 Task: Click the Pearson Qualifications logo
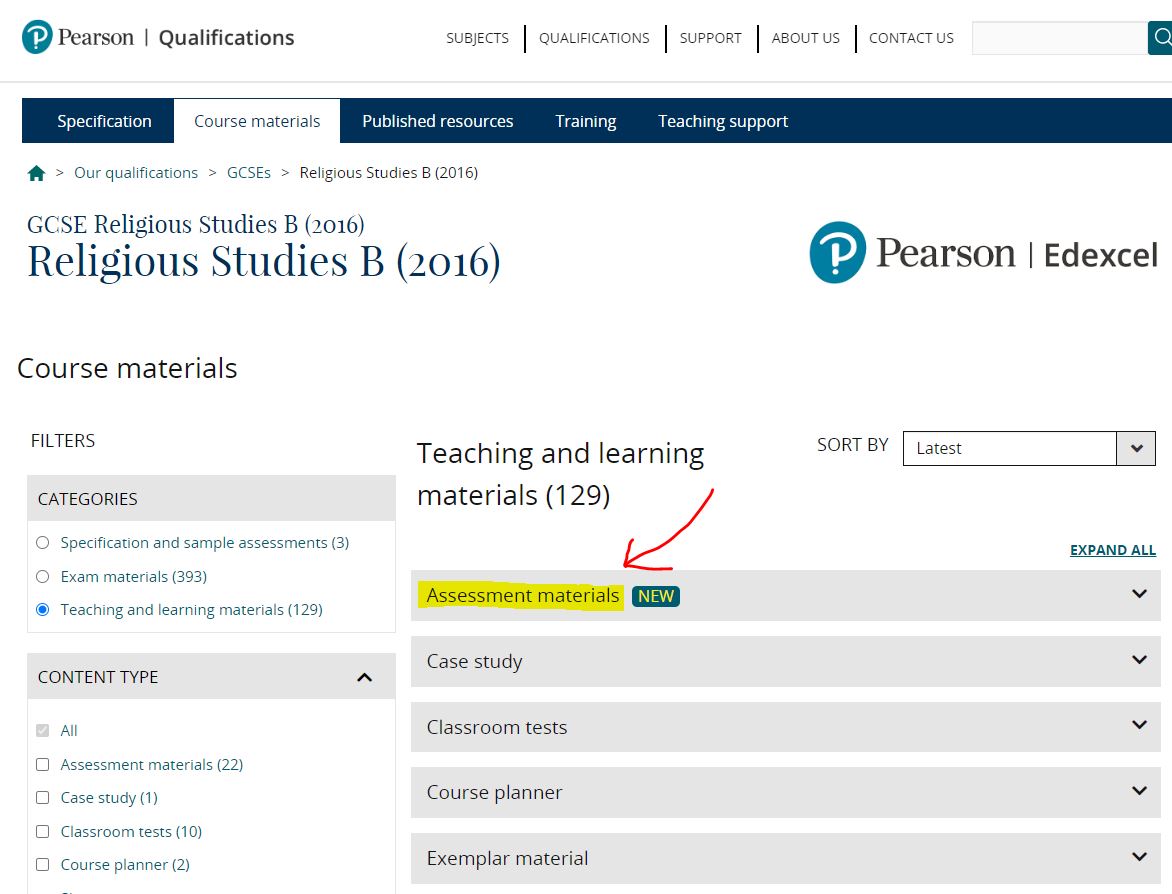coord(158,38)
